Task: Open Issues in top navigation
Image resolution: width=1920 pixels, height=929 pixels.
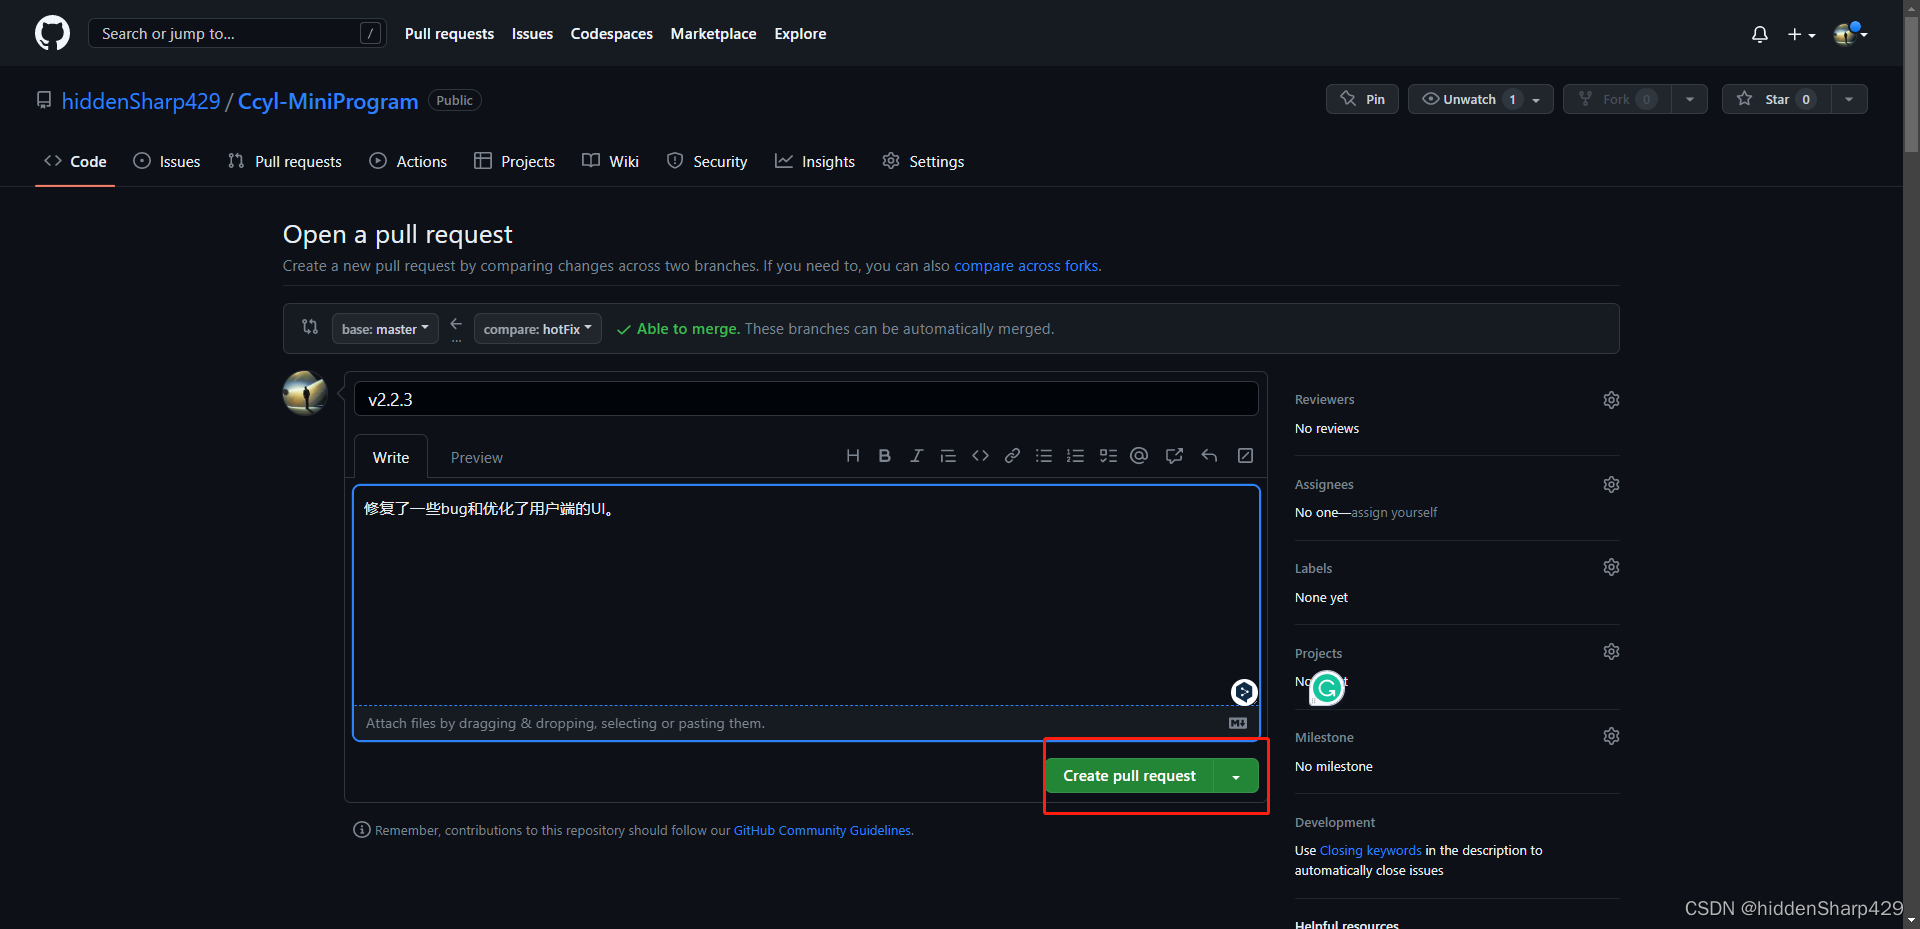Action: pos(532,34)
